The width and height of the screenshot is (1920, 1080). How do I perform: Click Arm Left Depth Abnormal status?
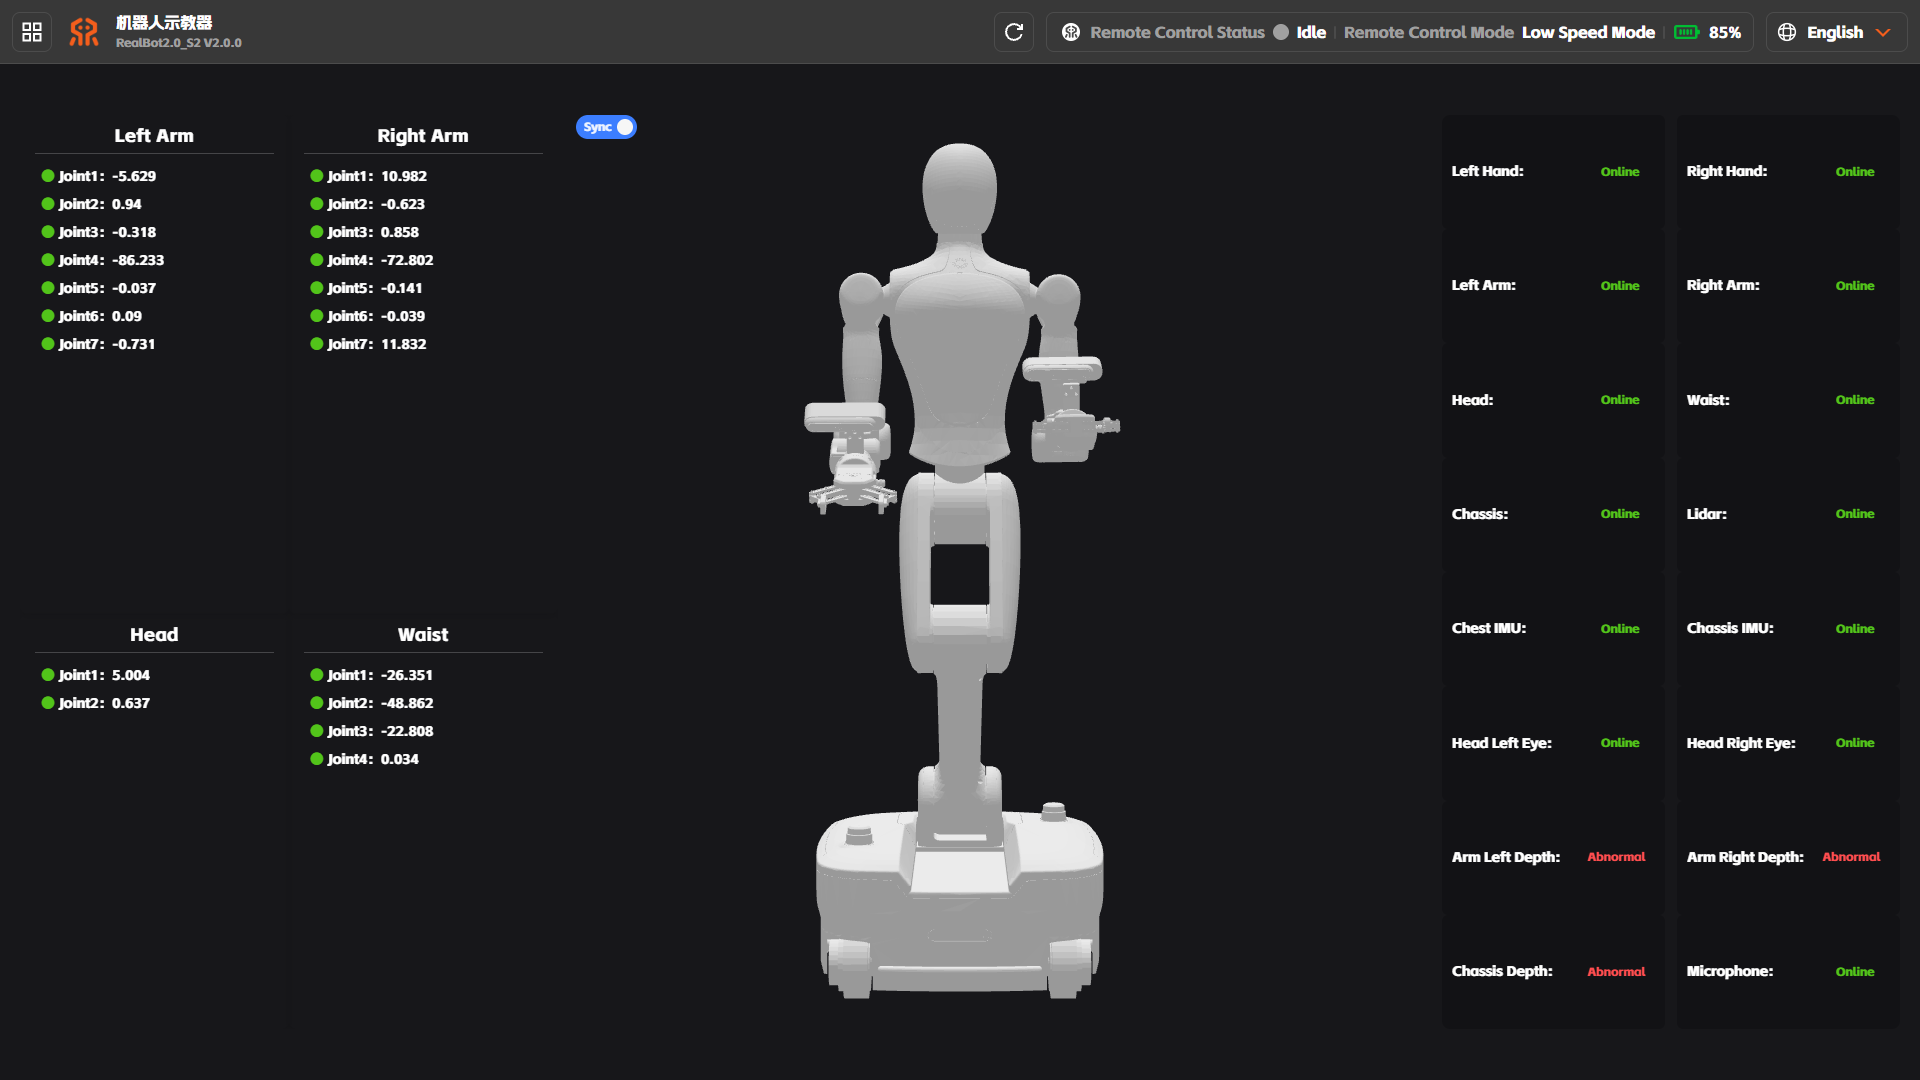(x=1616, y=857)
